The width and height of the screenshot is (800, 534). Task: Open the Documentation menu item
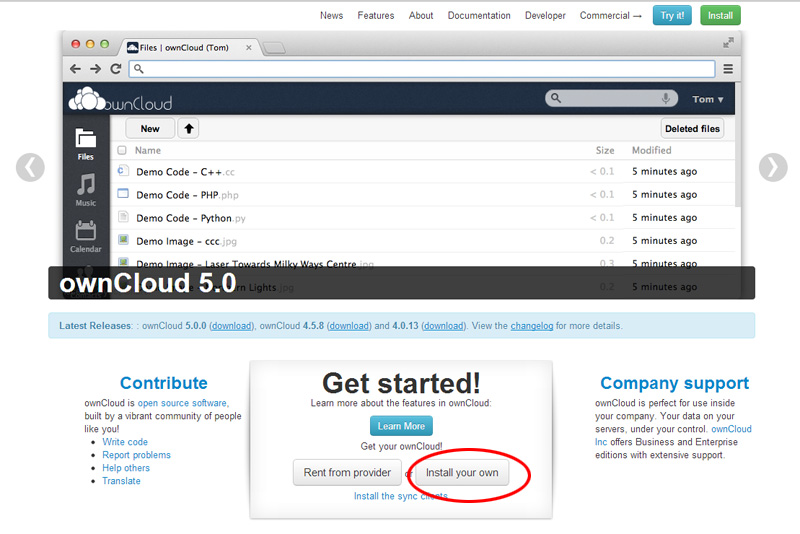(x=479, y=16)
